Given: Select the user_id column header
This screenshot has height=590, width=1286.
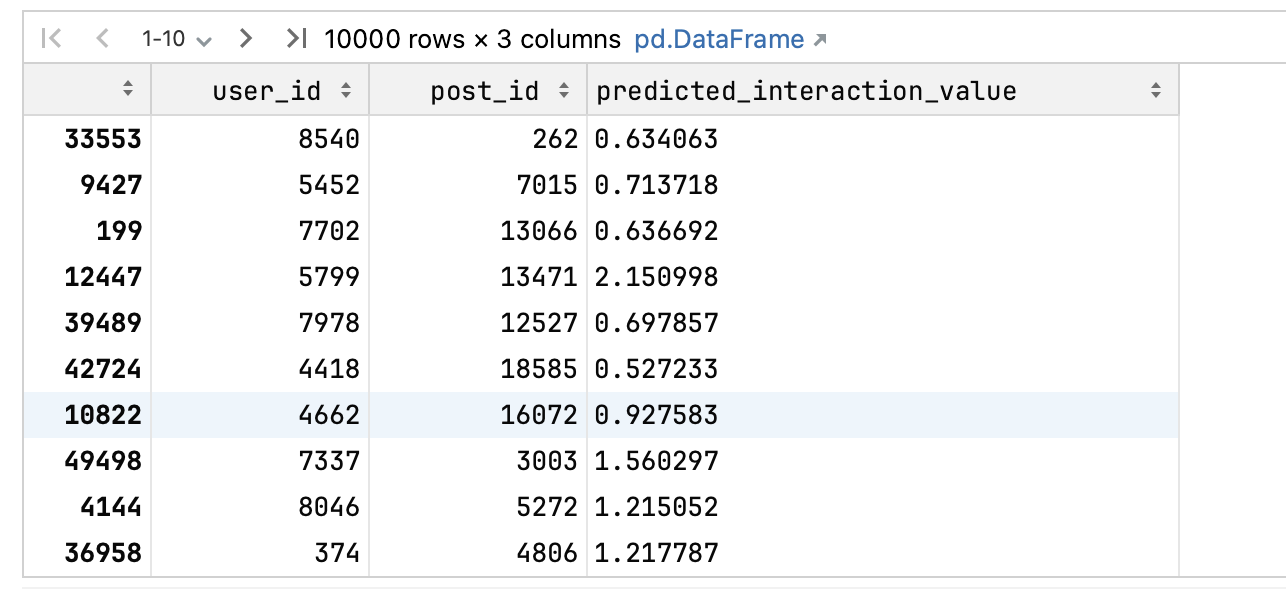Looking at the screenshot, I should tap(266, 91).
